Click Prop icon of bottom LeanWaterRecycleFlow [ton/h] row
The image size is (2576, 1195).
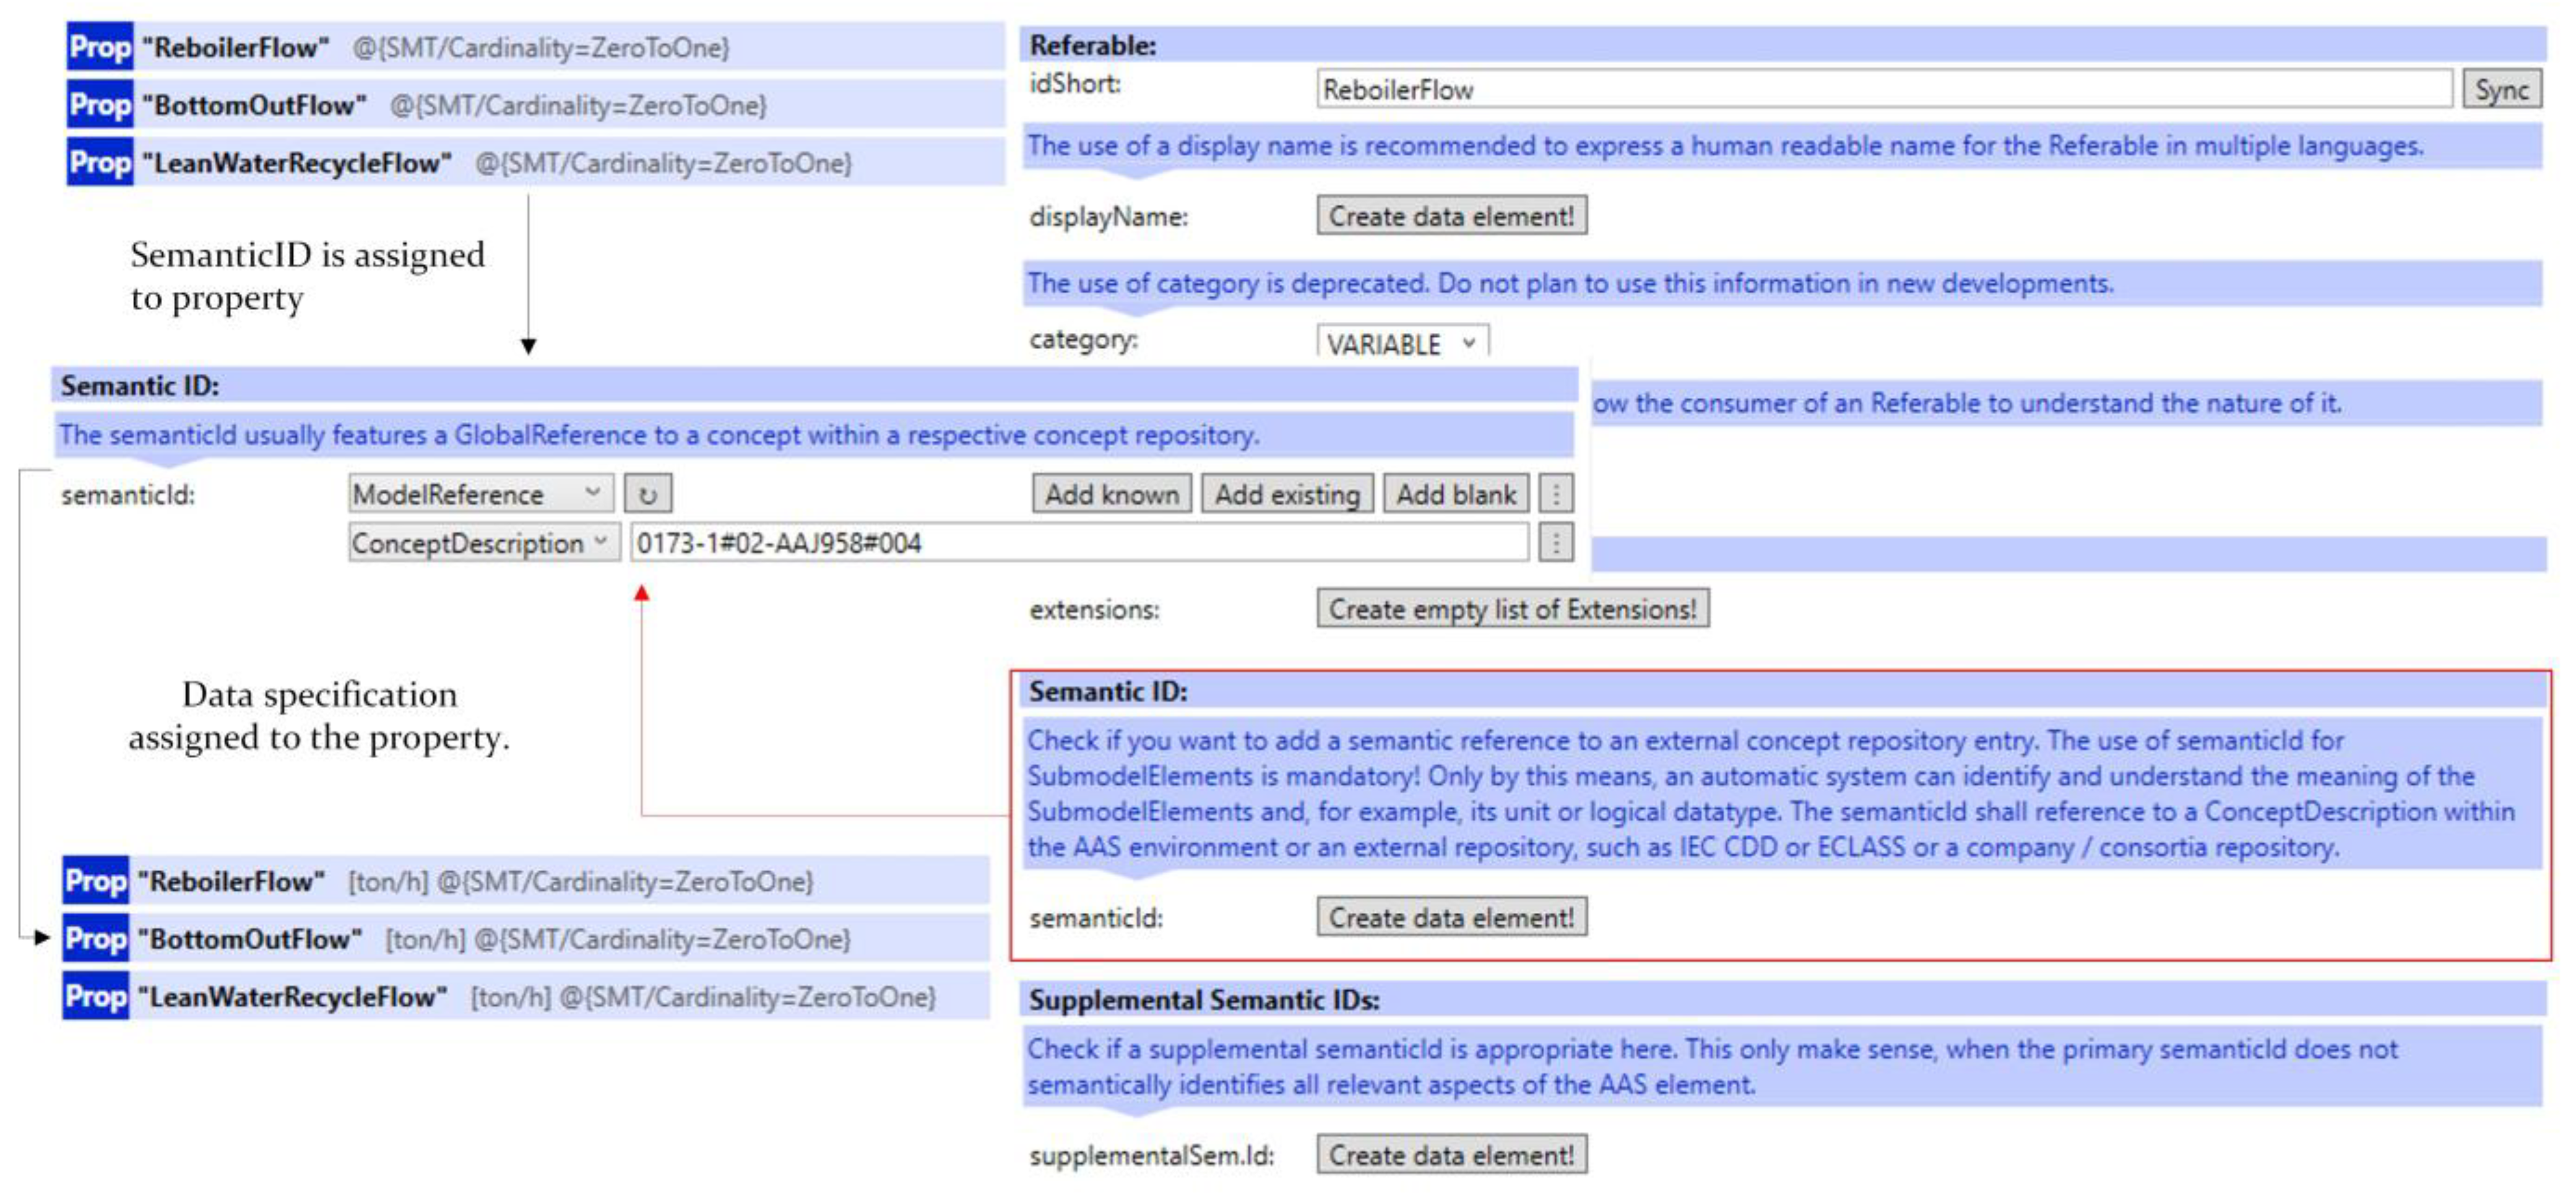[x=96, y=997]
